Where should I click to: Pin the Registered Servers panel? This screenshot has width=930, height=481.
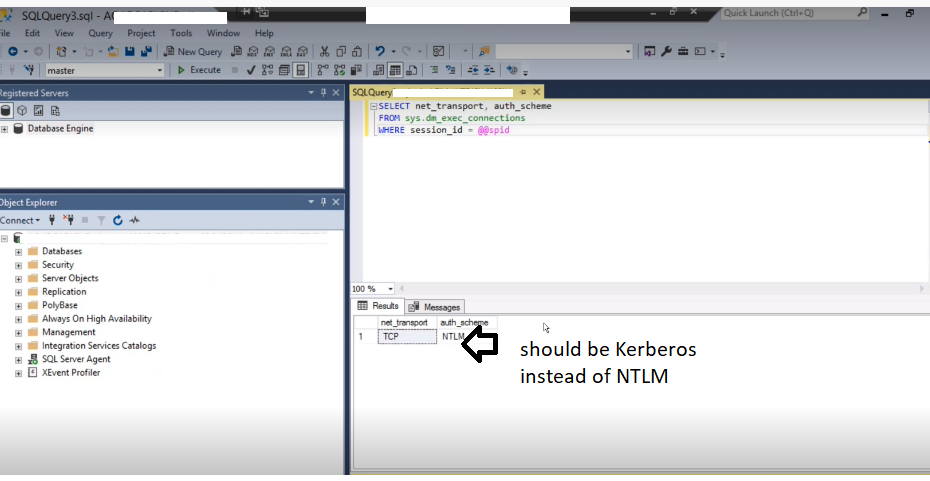323,93
